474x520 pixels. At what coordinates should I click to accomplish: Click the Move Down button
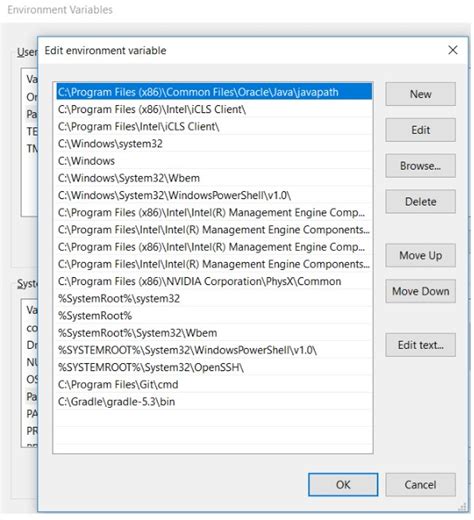pos(420,291)
